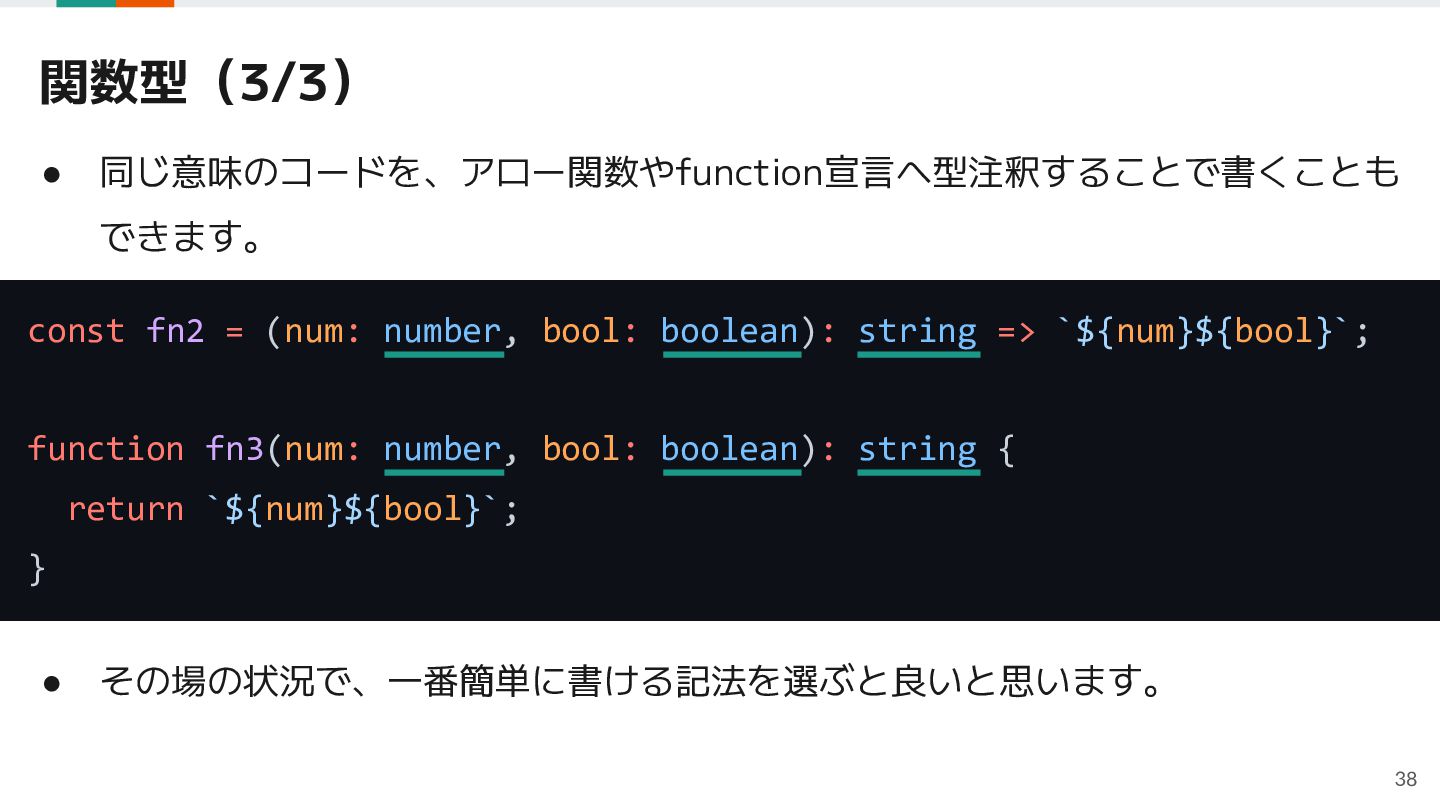Click the arrow operator => in the code

click(x=1017, y=331)
